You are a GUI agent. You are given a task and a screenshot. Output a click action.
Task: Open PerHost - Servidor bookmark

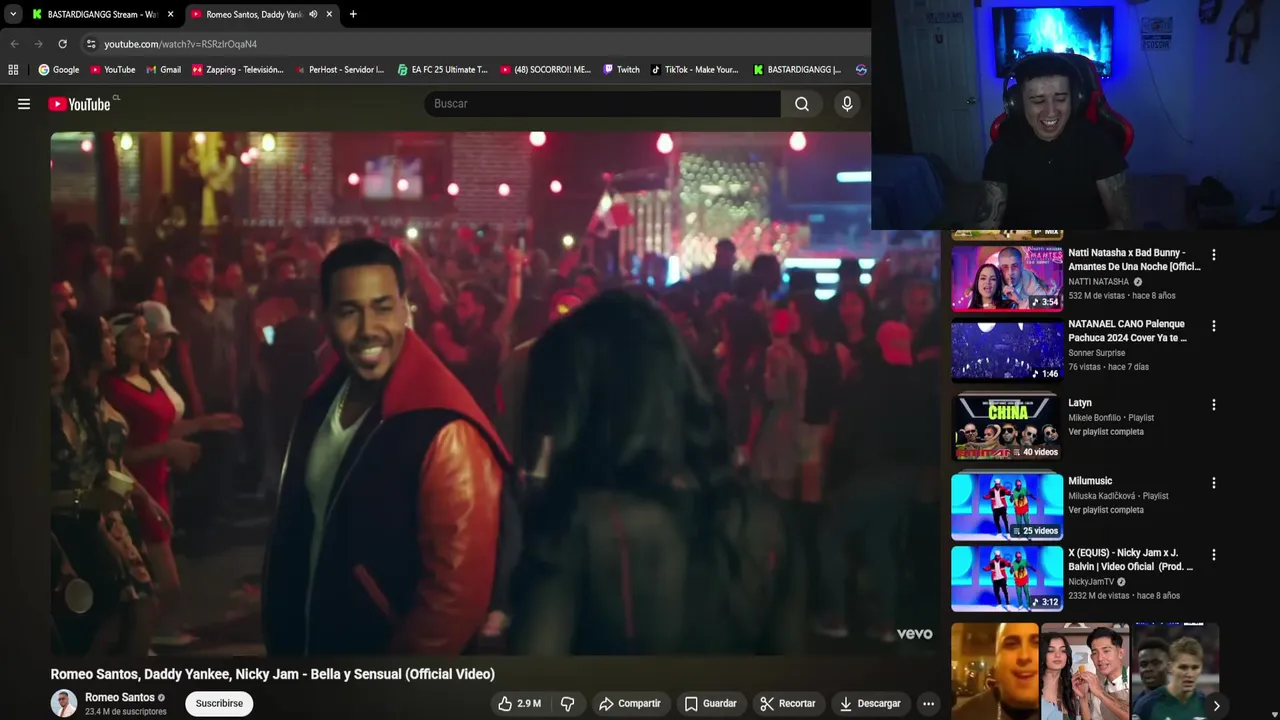(x=340, y=70)
